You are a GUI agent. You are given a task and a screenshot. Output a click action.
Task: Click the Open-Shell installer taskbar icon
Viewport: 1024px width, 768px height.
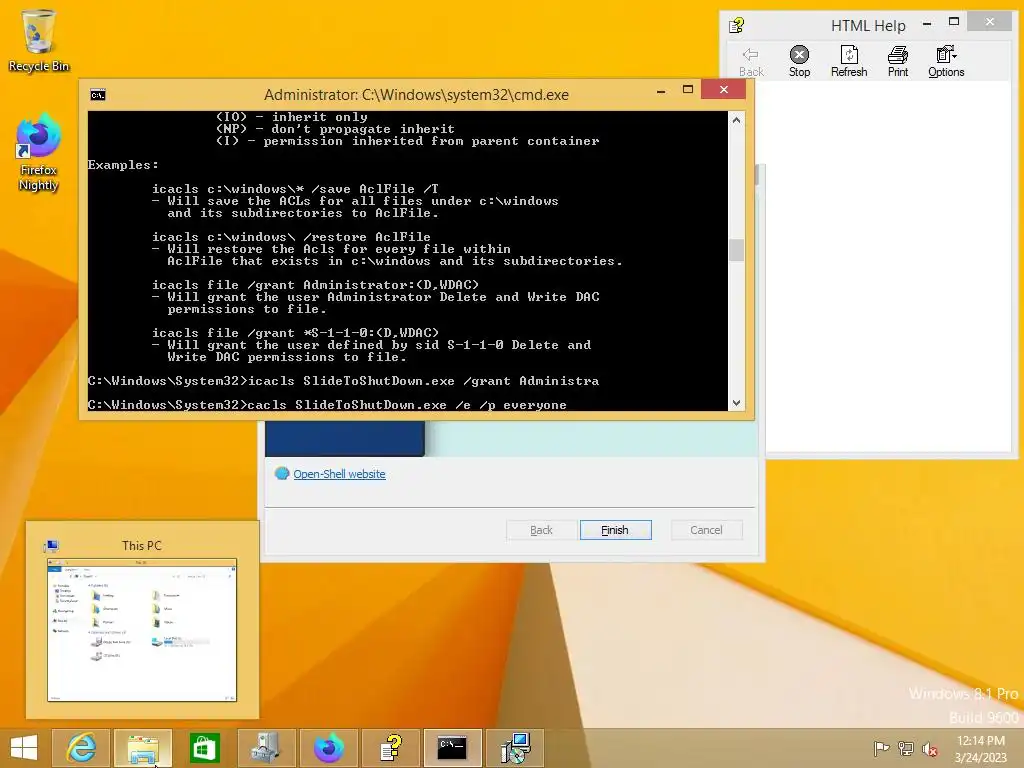coord(515,748)
